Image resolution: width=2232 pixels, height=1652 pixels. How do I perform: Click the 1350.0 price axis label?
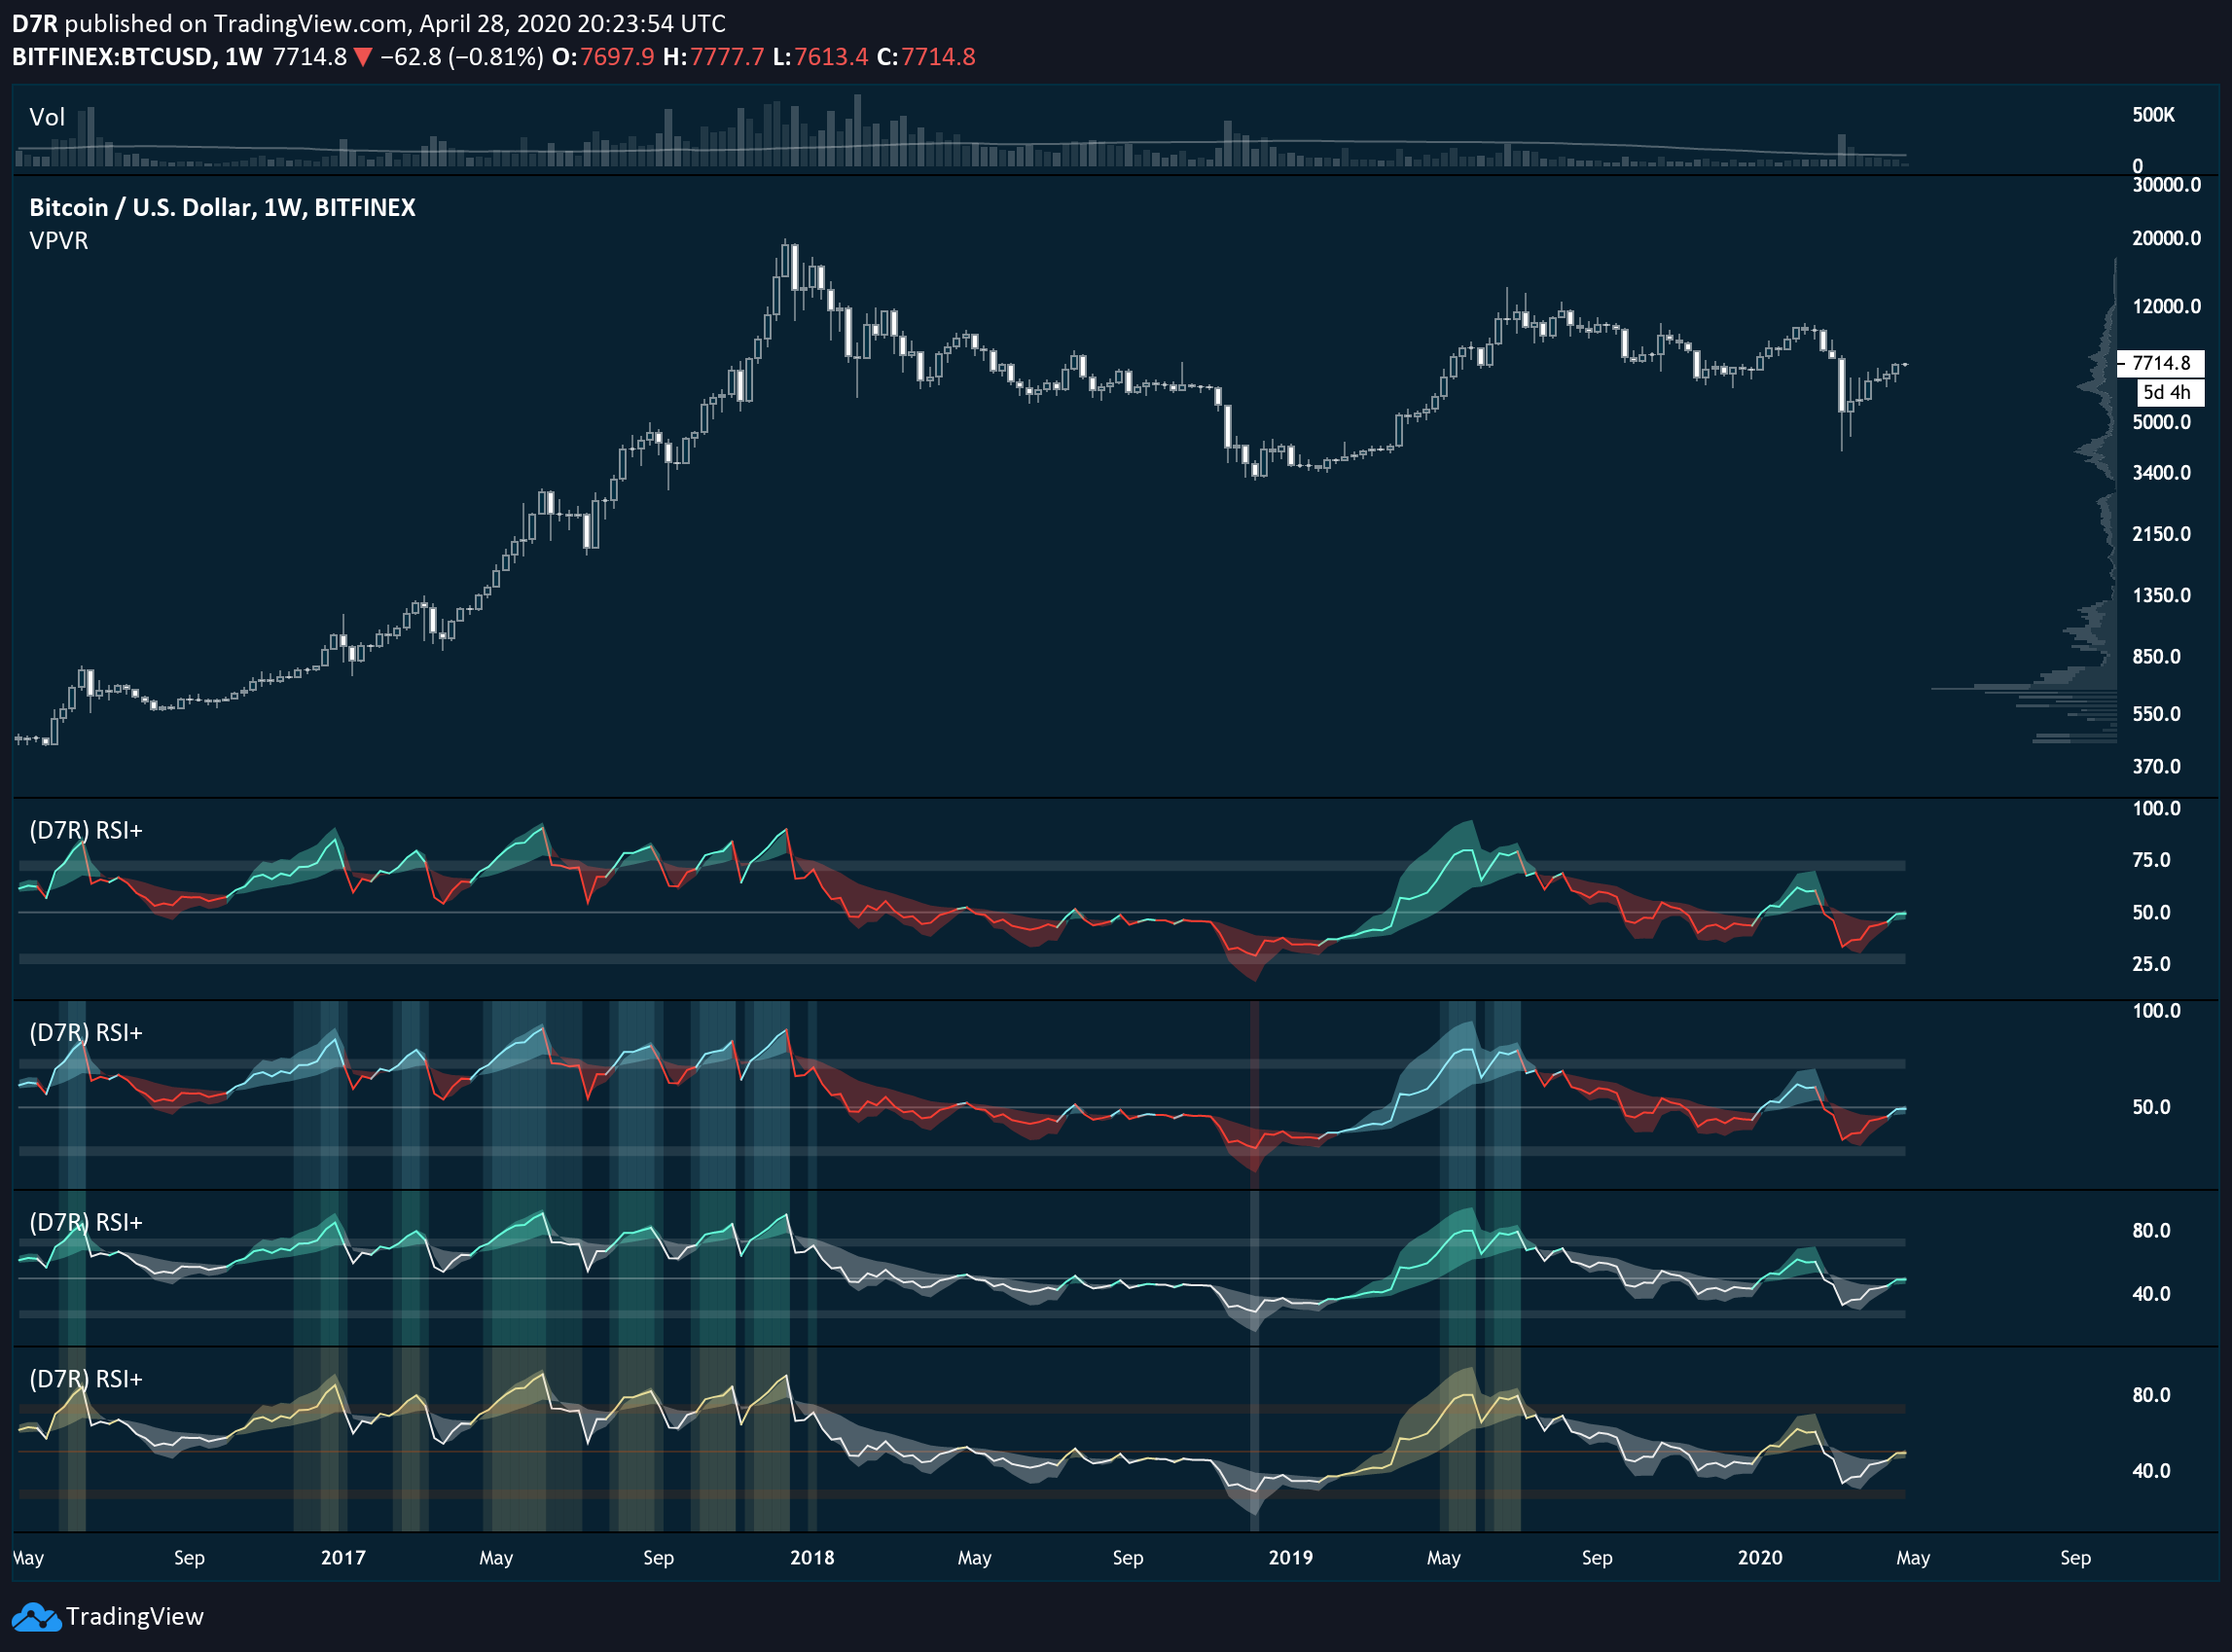tap(2161, 595)
